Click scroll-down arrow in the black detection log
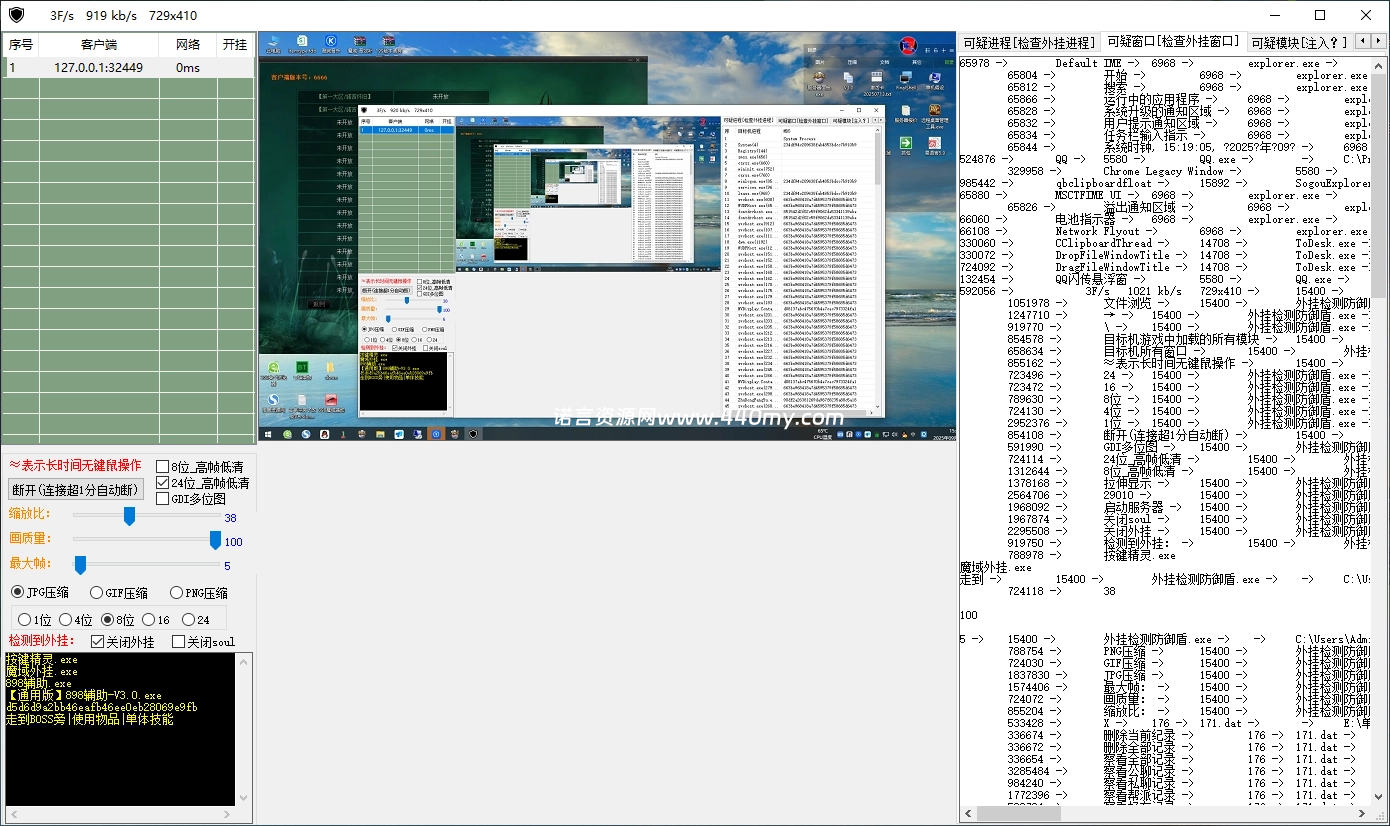 (x=242, y=798)
